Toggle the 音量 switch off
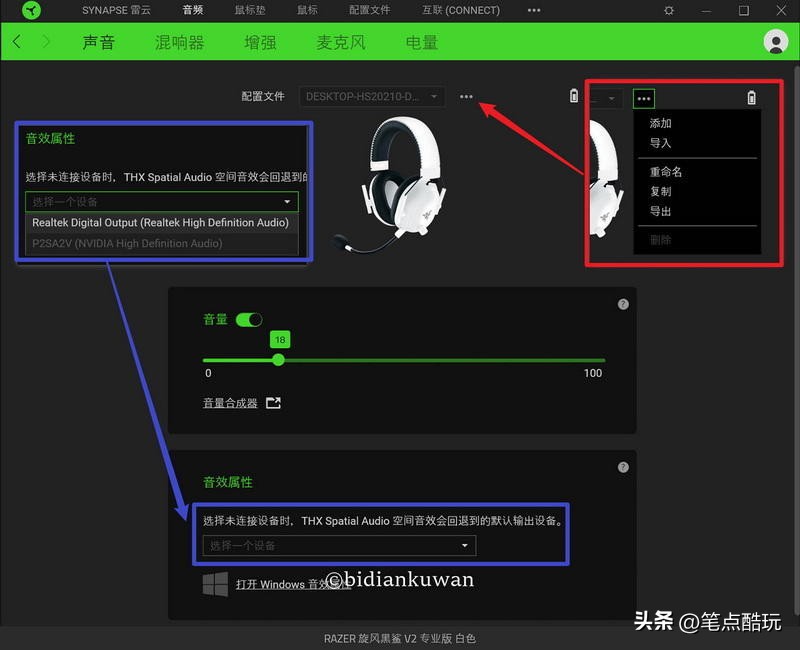This screenshot has height=650, width=800. [249, 320]
